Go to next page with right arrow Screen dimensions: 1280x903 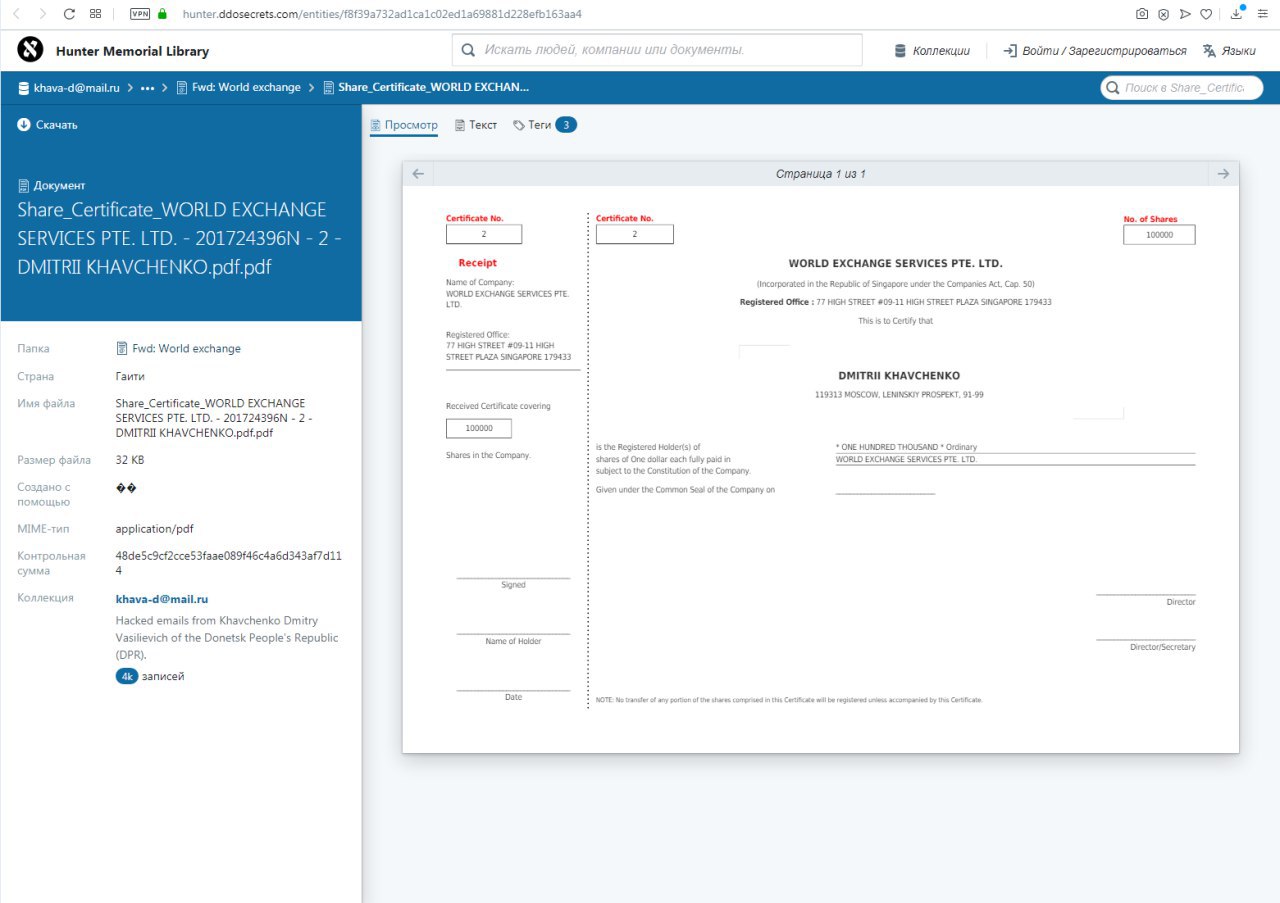[1223, 174]
